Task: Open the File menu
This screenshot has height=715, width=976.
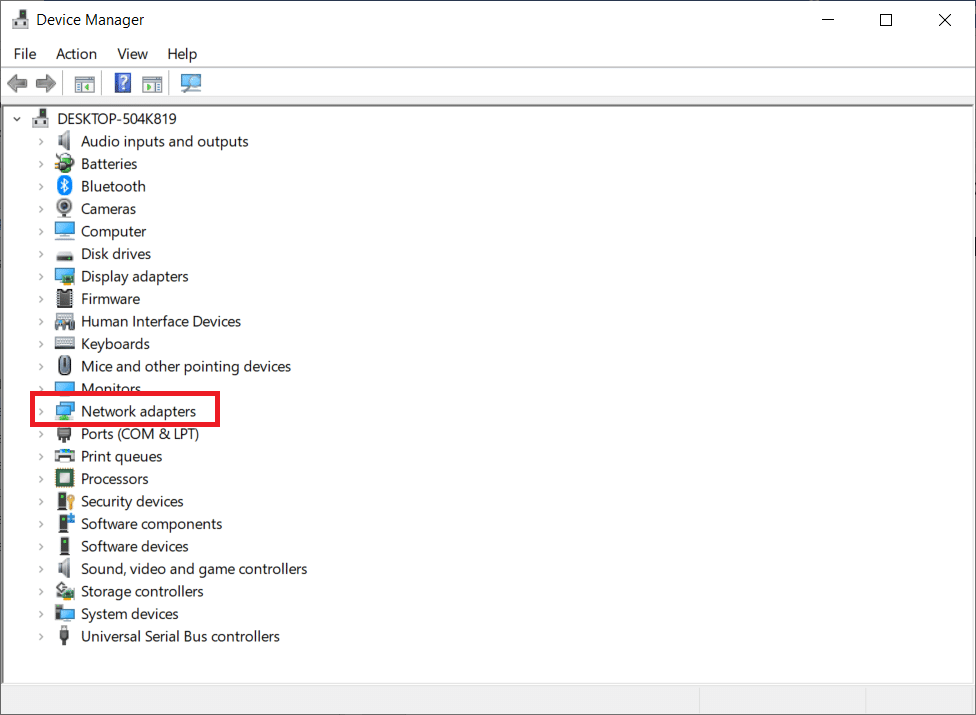Action: click(25, 54)
